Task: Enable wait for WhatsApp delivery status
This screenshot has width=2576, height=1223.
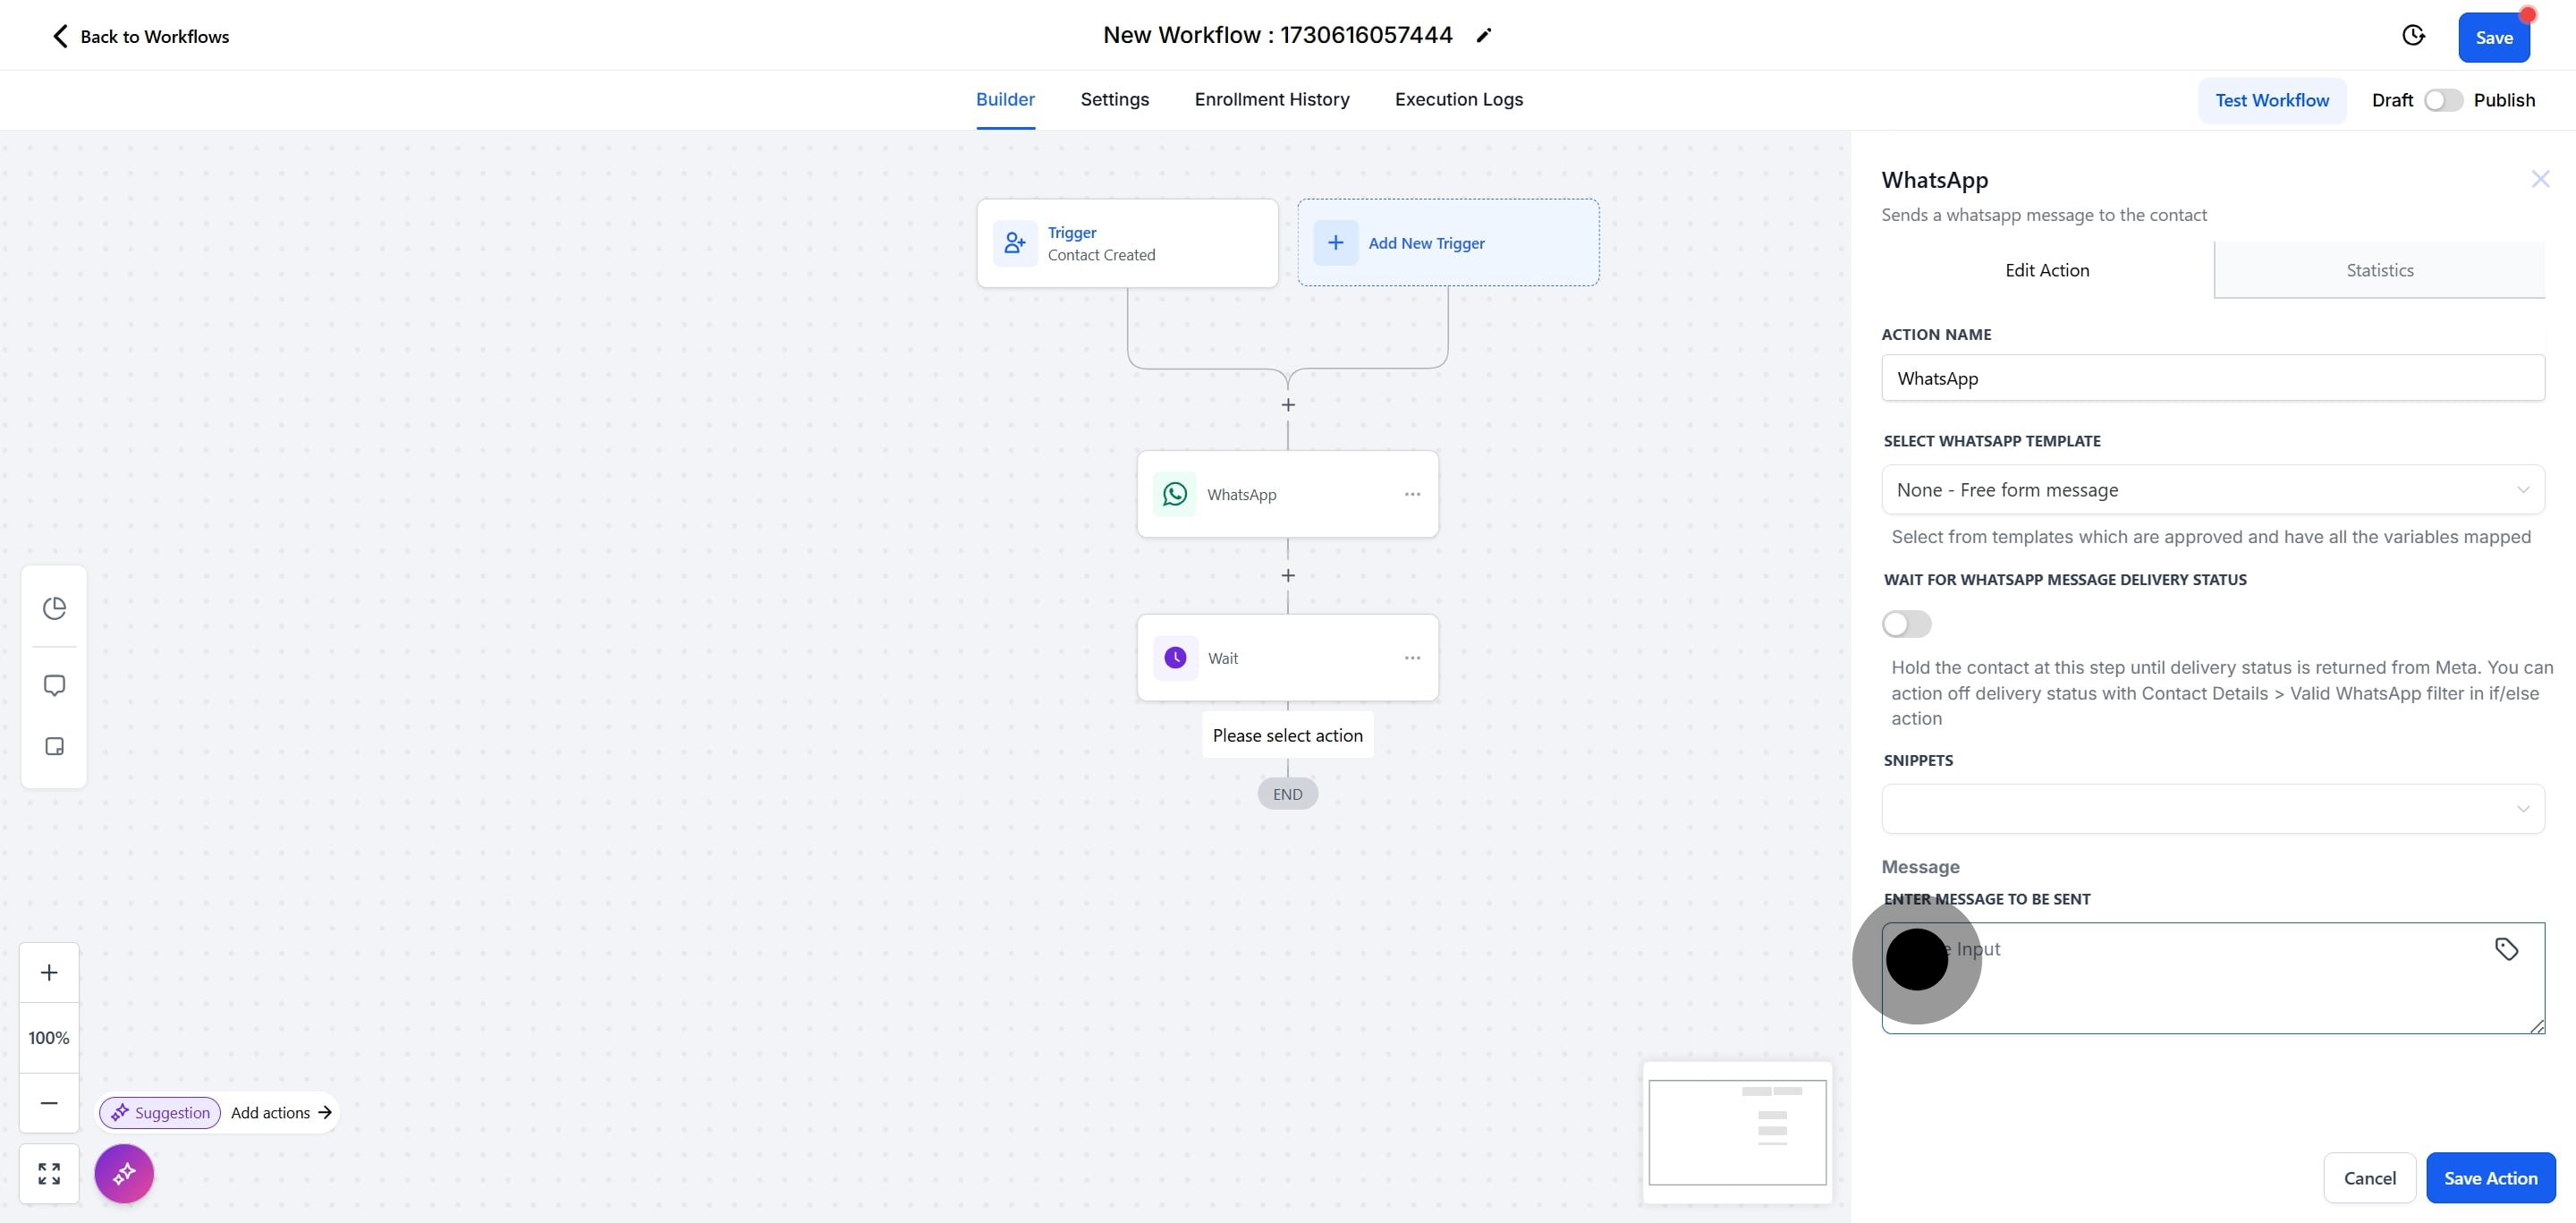Action: (x=1906, y=624)
